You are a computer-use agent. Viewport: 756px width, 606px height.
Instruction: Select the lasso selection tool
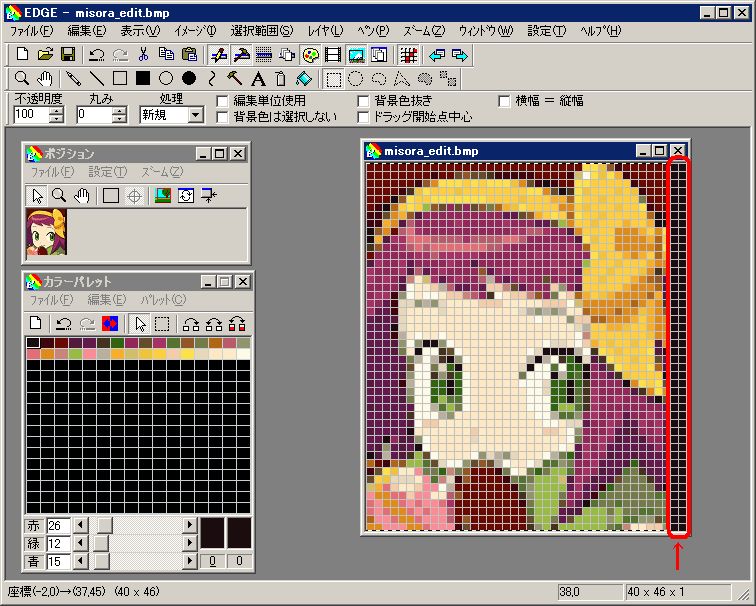point(379,78)
